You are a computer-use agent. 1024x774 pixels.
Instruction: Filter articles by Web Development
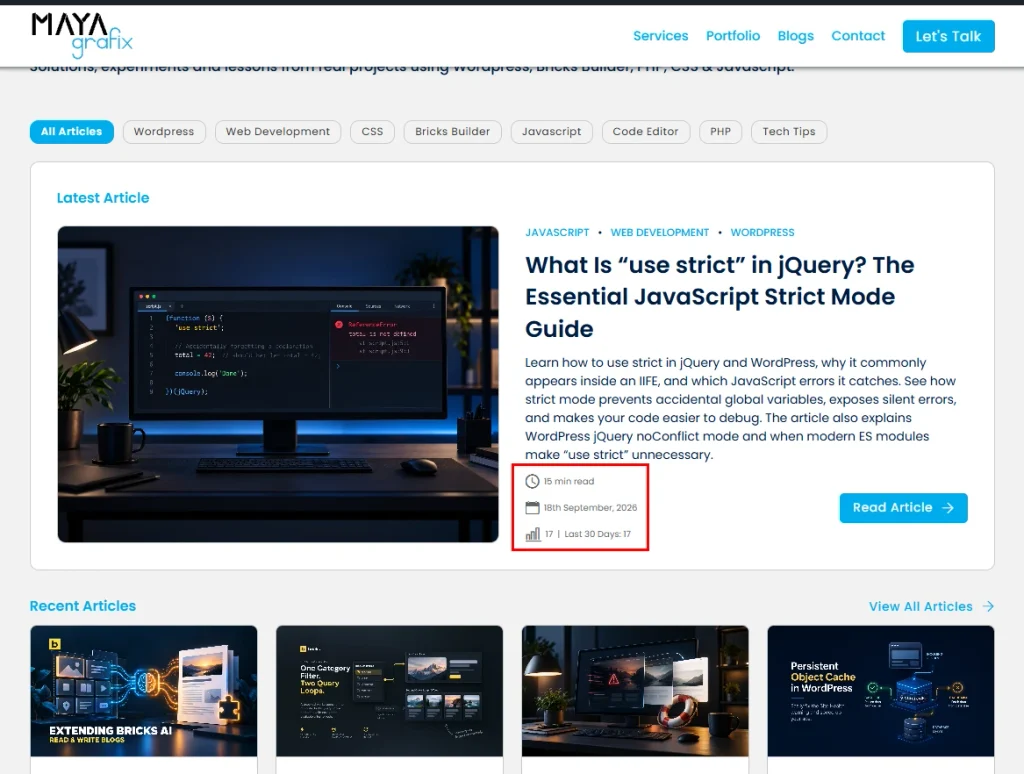[x=278, y=131]
